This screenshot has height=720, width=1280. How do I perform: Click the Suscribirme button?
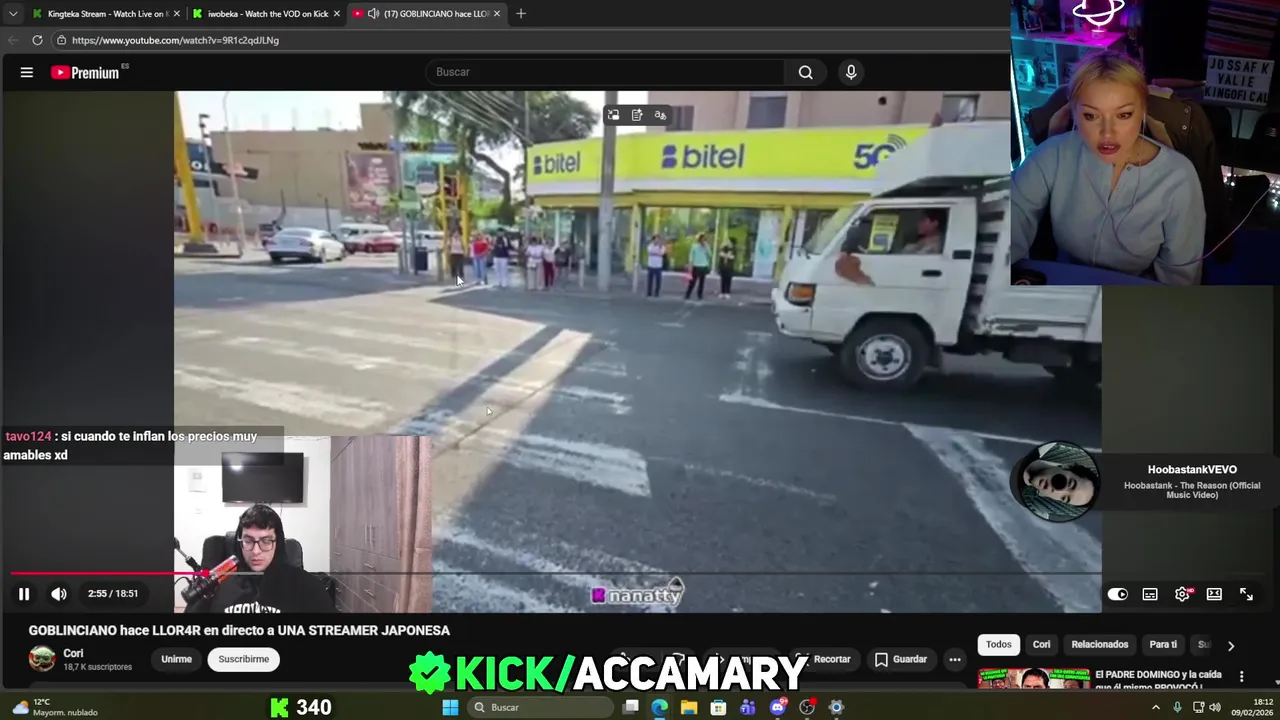point(243,659)
